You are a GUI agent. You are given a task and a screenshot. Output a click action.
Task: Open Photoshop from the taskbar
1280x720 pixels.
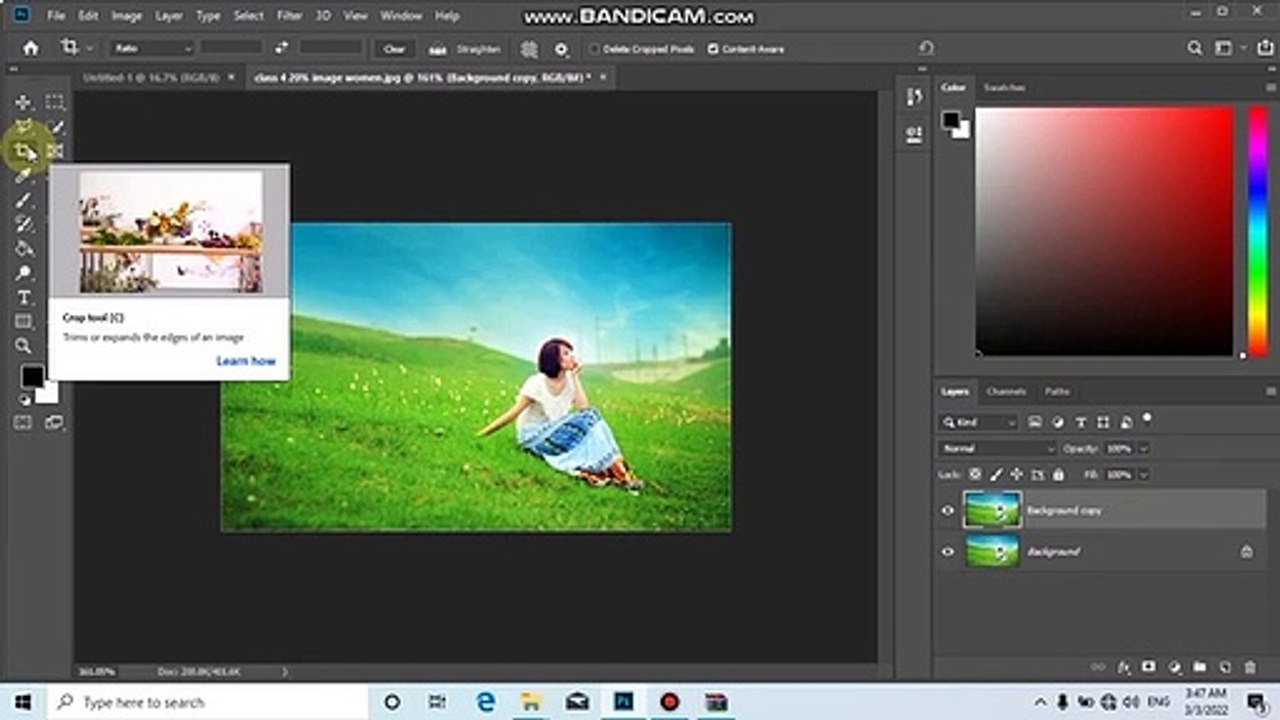(624, 702)
